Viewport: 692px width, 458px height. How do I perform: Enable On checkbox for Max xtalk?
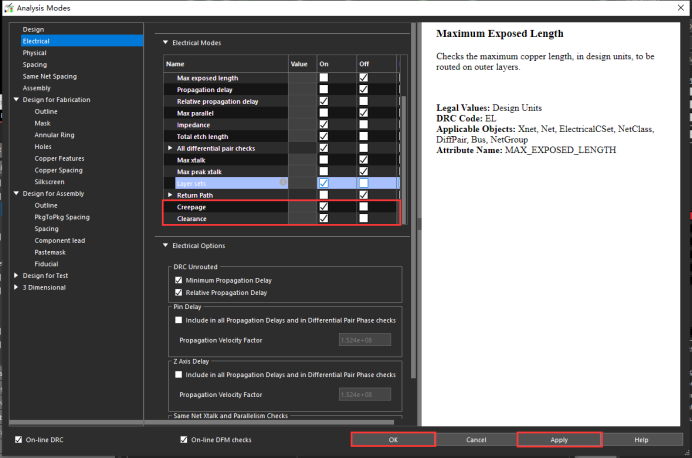click(x=323, y=159)
